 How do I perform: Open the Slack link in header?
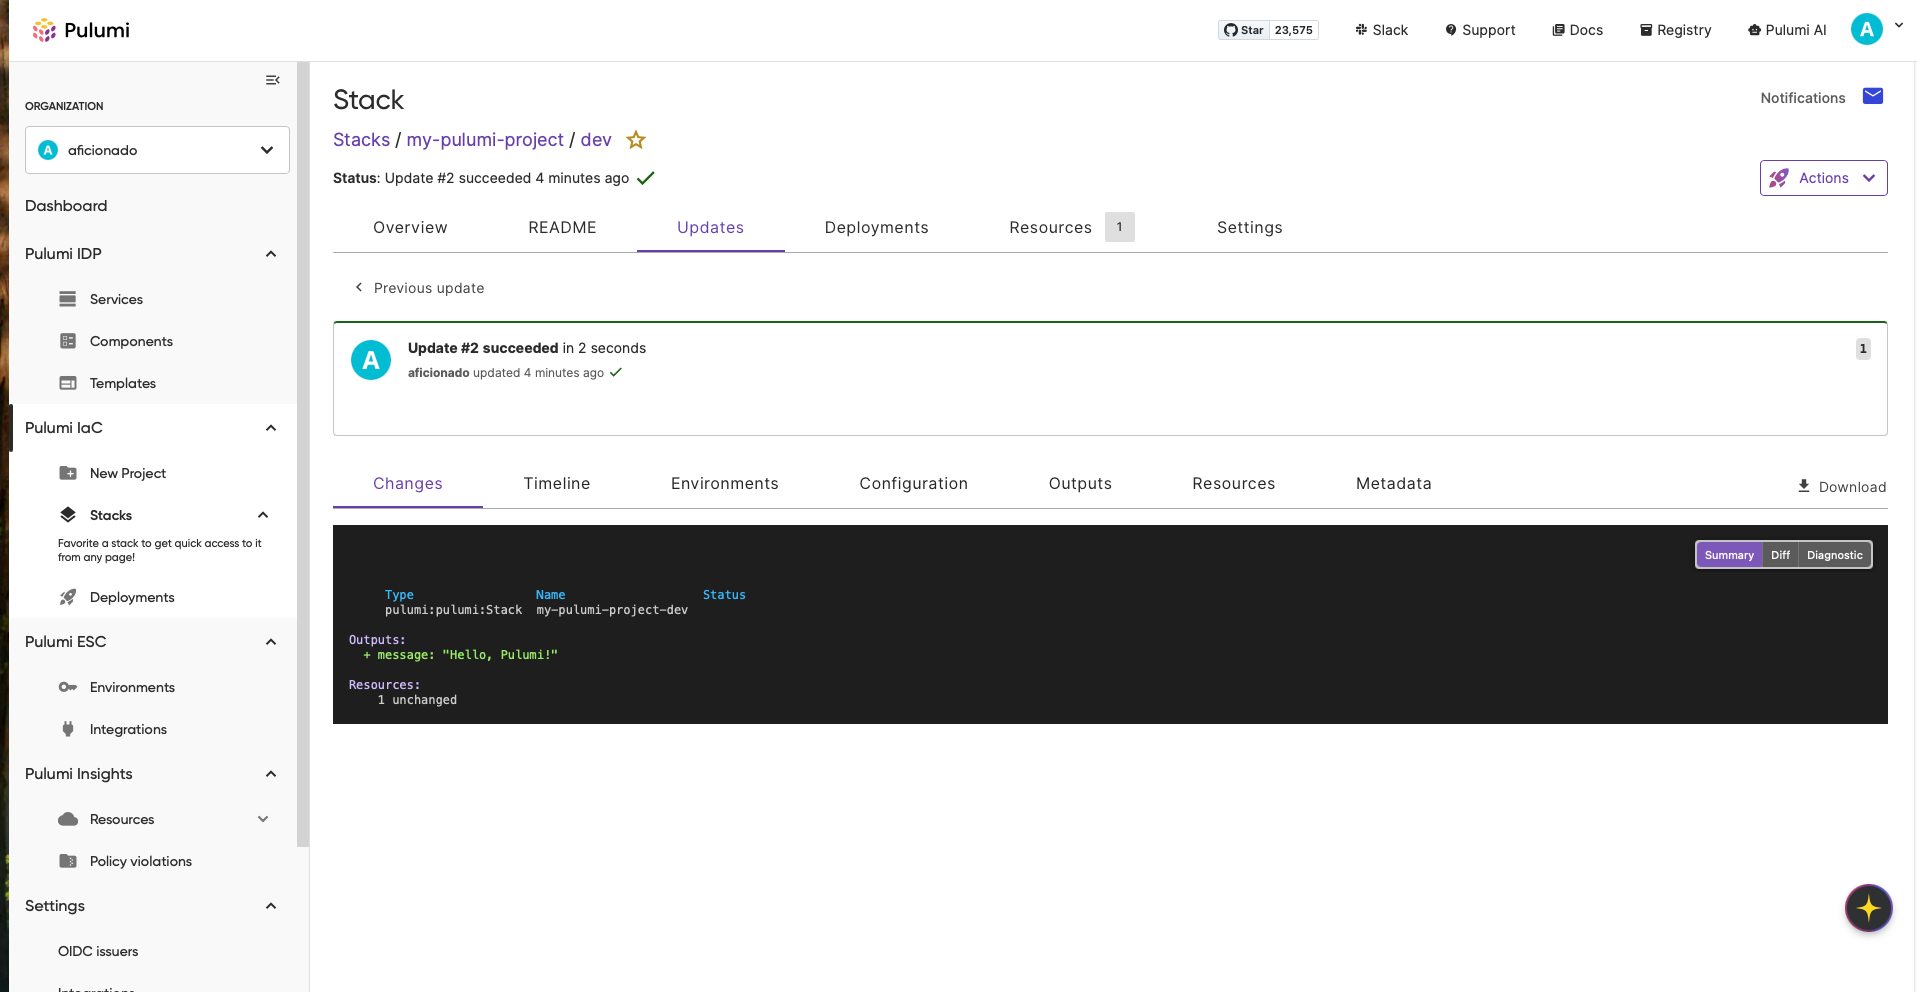pyautogui.click(x=1381, y=30)
